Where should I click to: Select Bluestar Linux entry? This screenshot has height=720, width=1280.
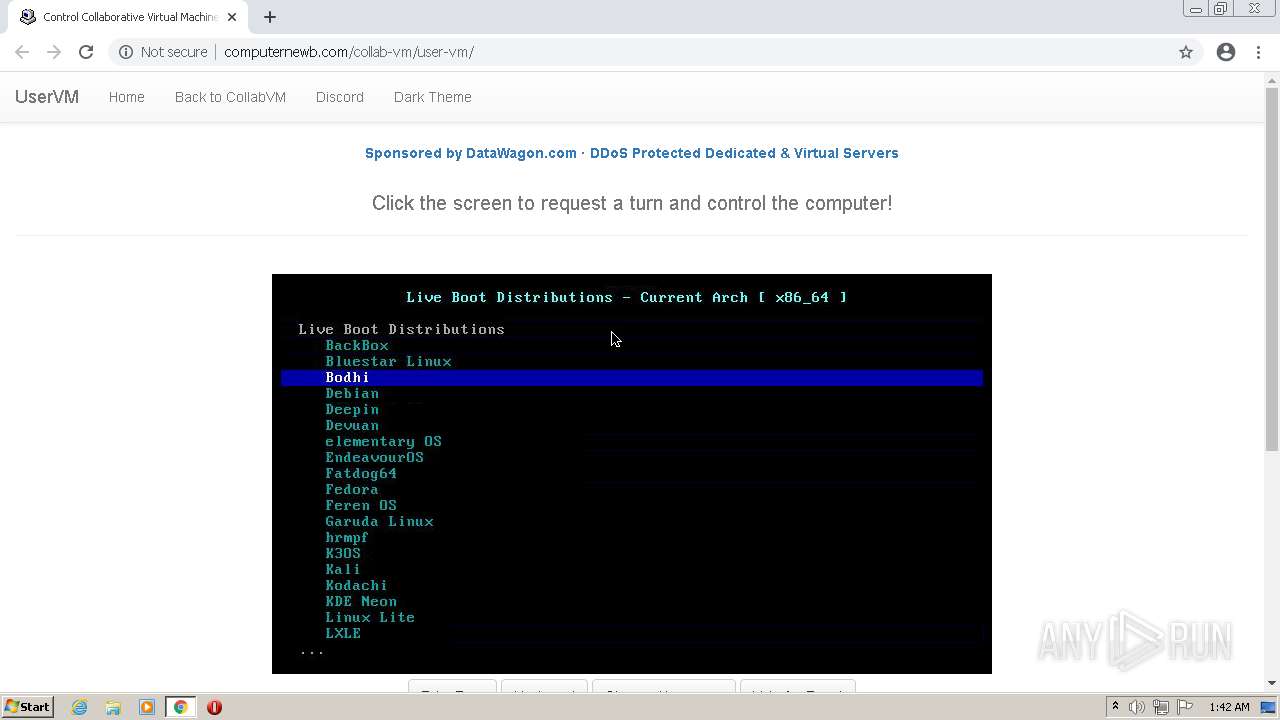tap(388, 361)
